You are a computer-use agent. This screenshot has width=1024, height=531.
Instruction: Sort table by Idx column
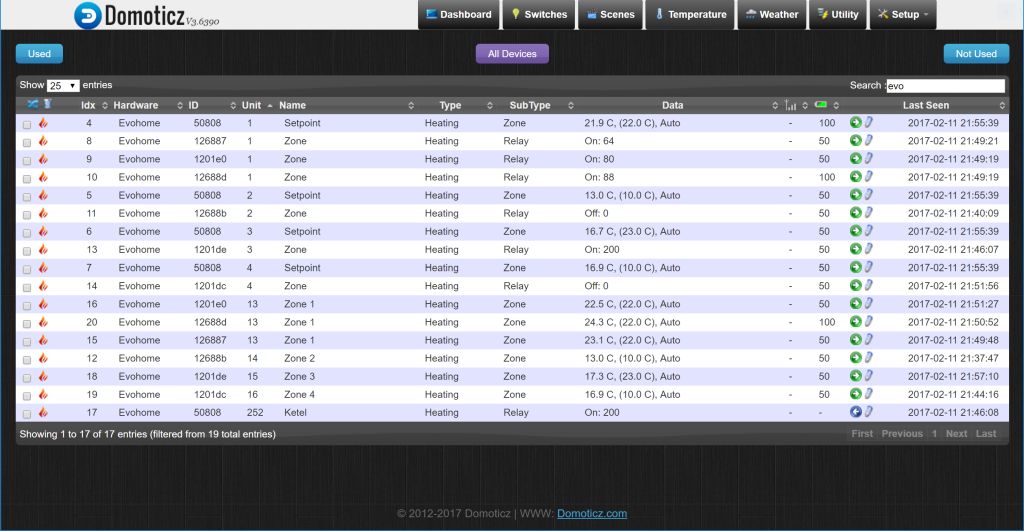click(88, 105)
